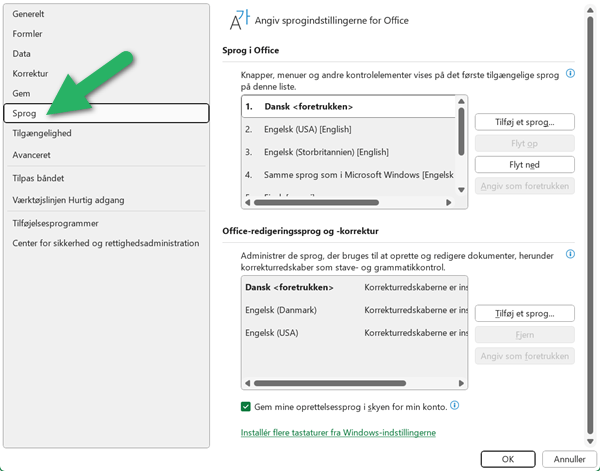Click 'Tilføj et sprog...' for editing languages
600x471 pixels.
524,313
